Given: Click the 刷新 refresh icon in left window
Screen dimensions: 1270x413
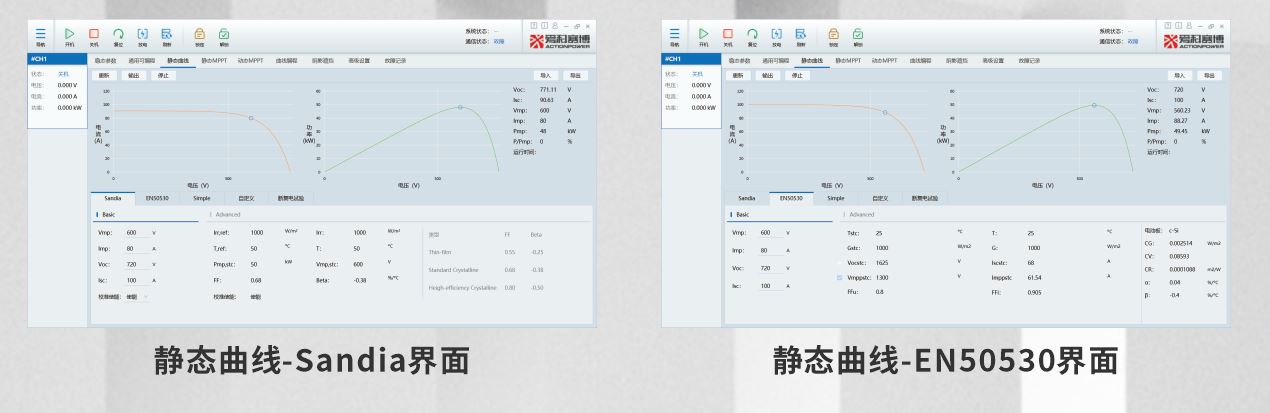Looking at the screenshot, I should (x=165, y=34).
